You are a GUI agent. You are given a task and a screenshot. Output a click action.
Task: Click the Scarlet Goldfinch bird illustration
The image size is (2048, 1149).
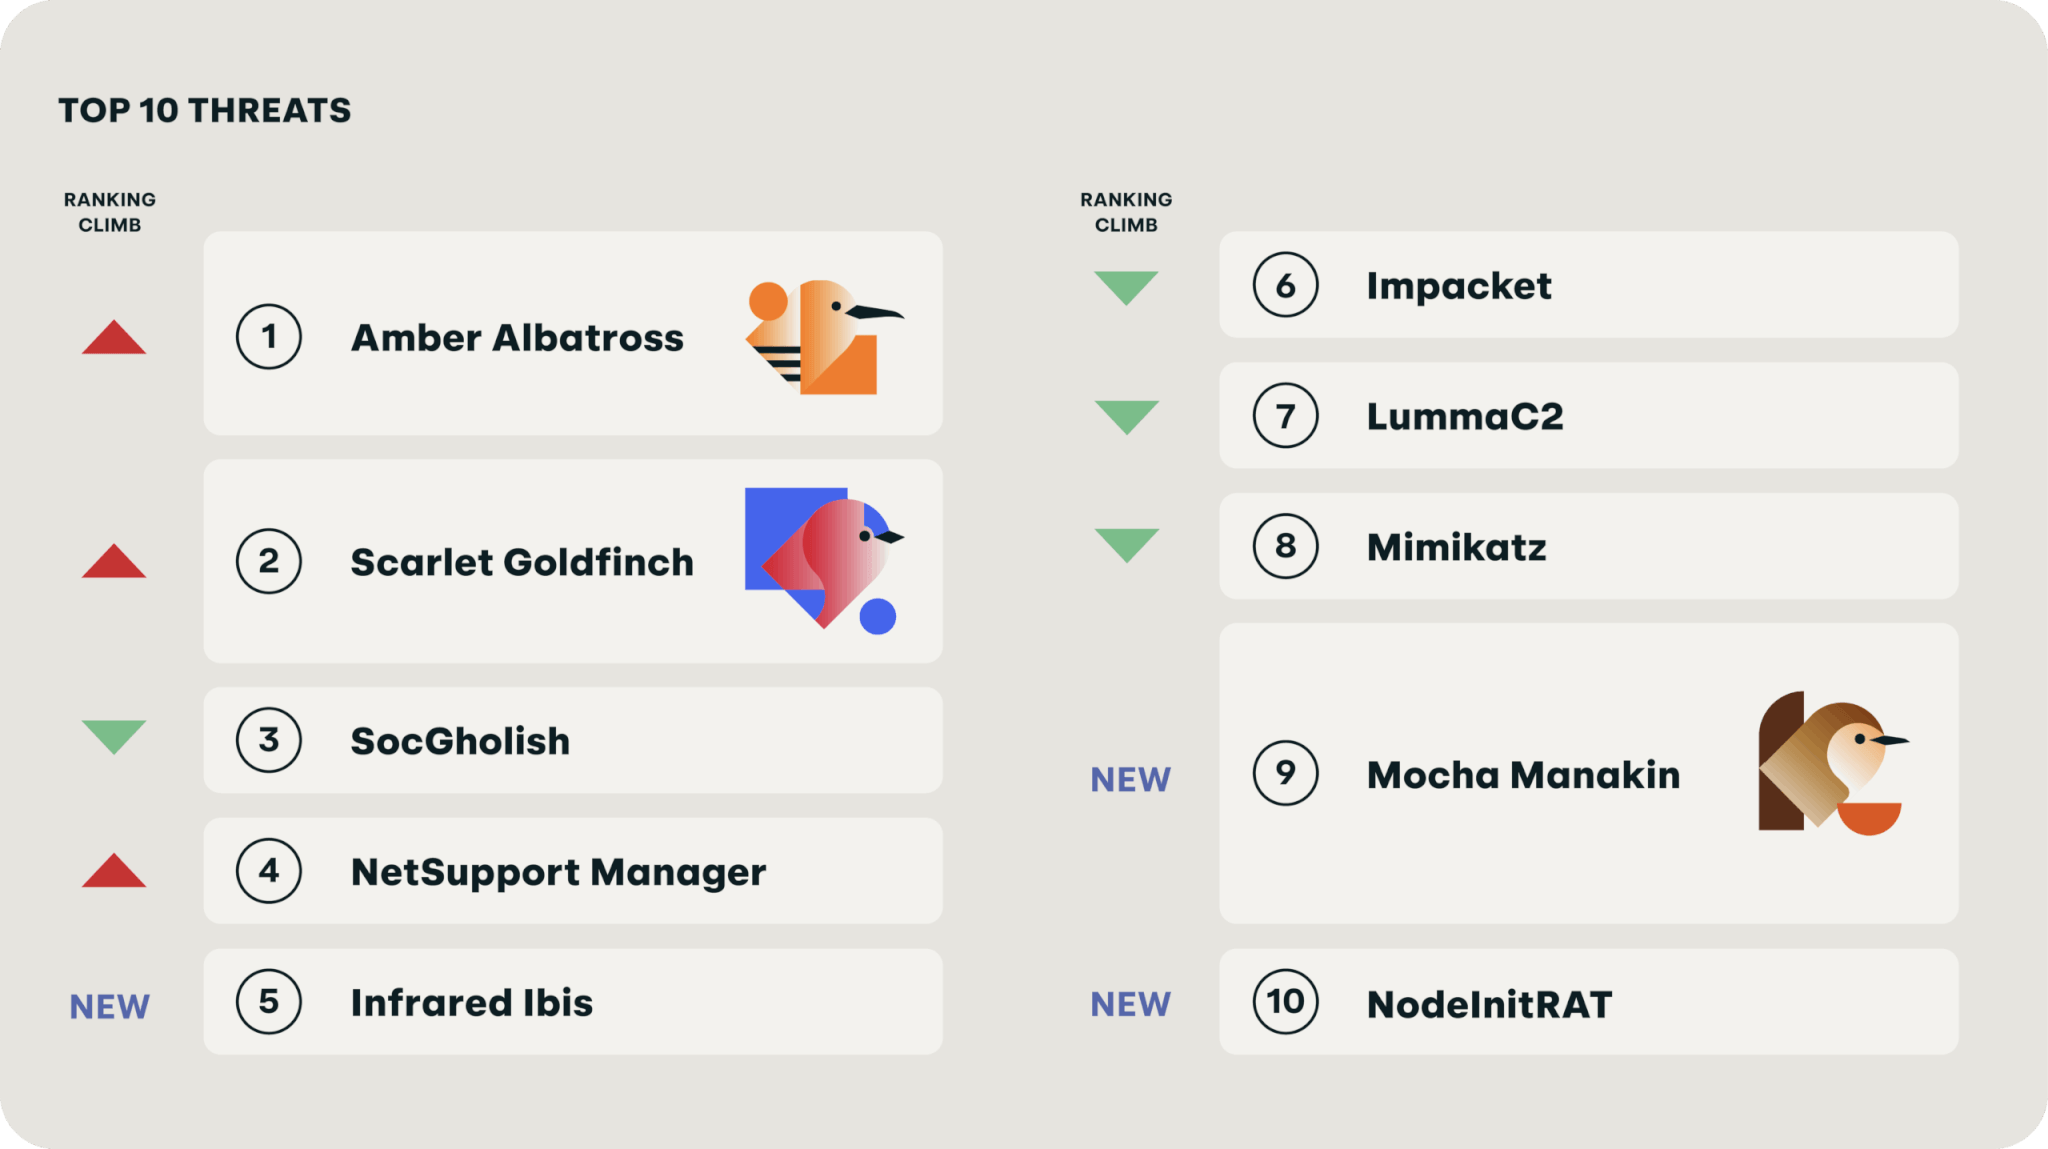point(824,560)
